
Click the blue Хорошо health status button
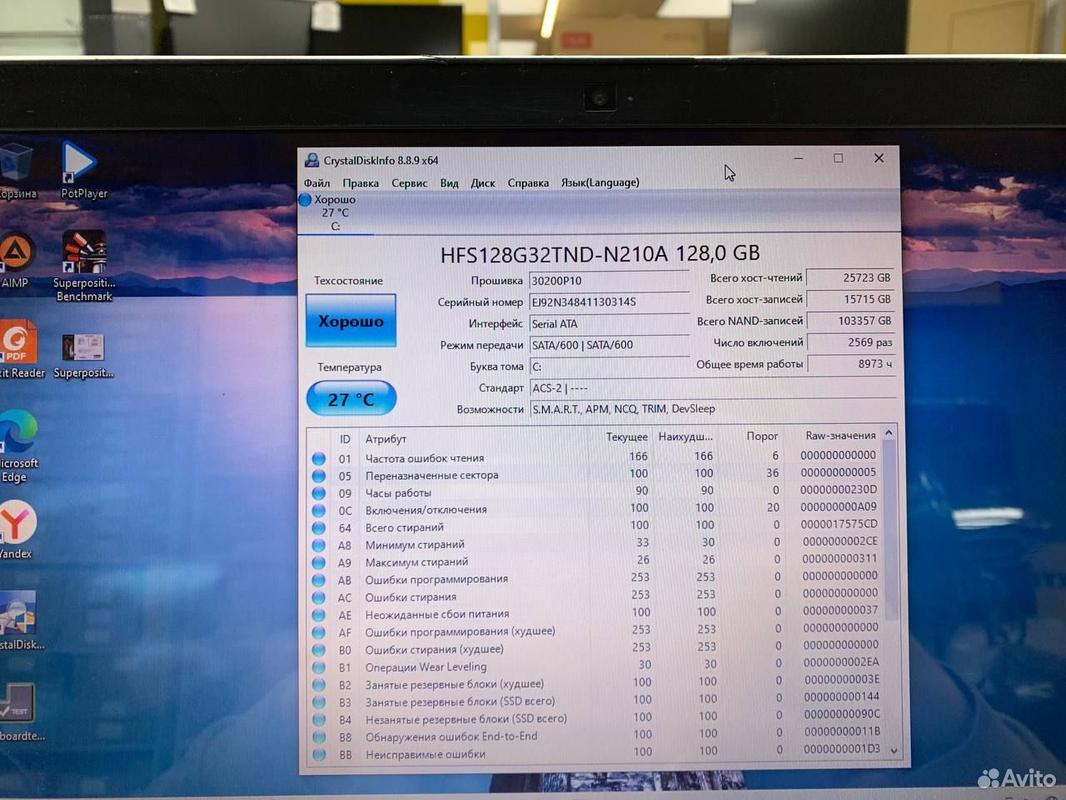(x=351, y=321)
